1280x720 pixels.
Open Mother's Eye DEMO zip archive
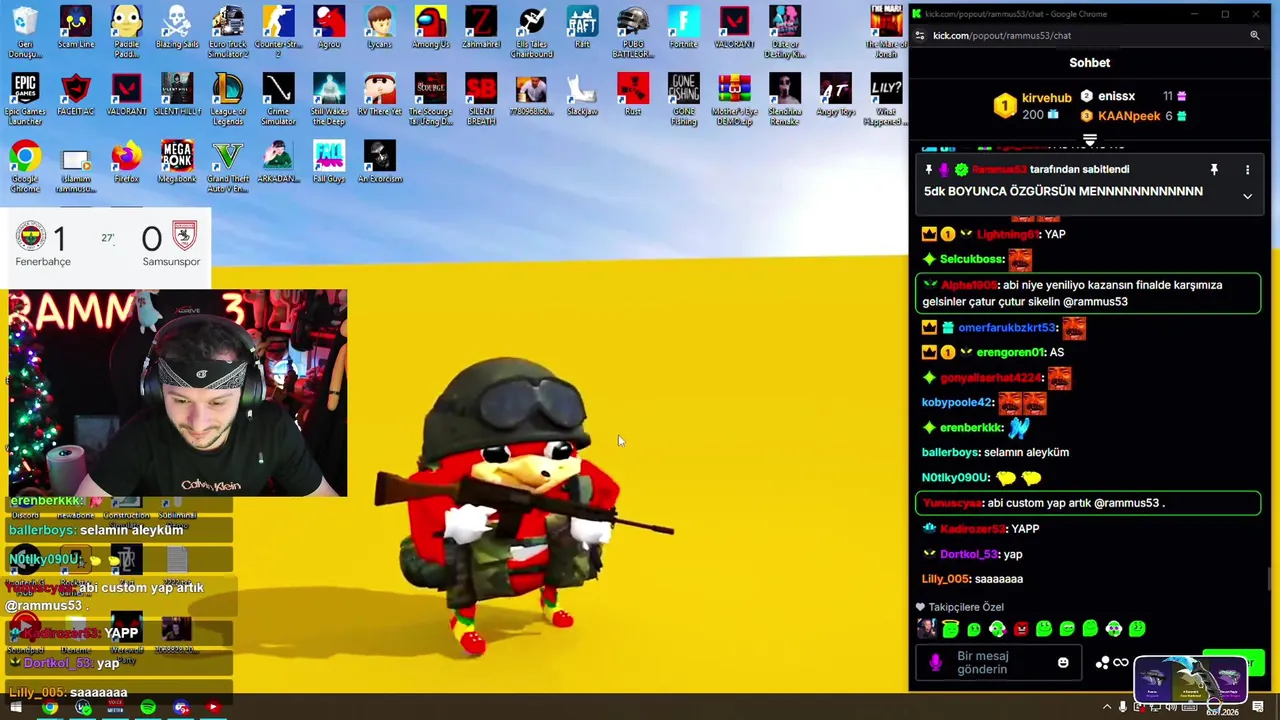click(734, 99)
